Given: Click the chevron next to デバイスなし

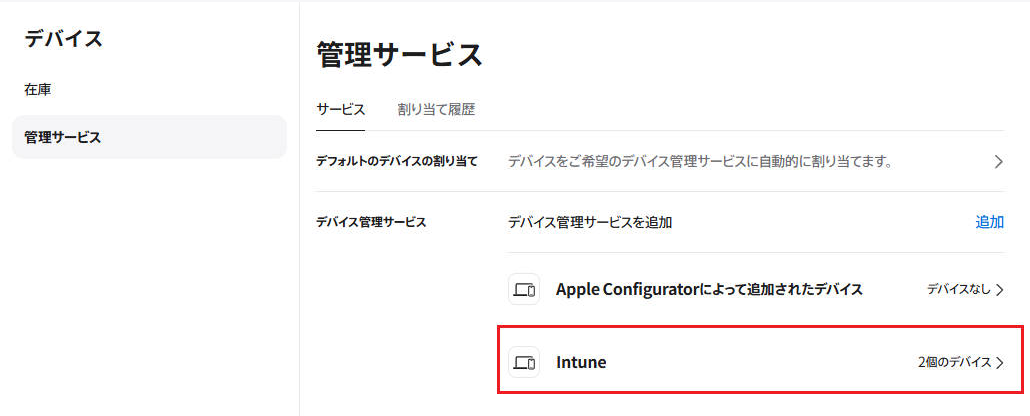Looking at the screenshot, I should pos(1000,290).
